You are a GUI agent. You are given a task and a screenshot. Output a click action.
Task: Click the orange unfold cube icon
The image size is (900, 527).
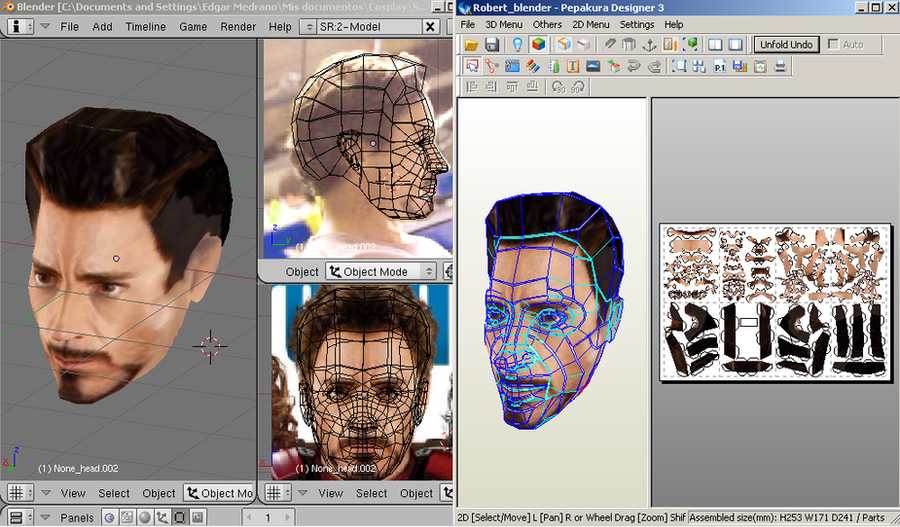564,45
